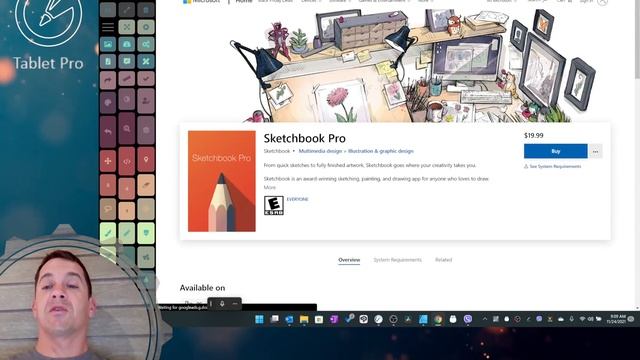Click the Home link in Microsoft header
Image resolution: width=640 pixels, height=360 pixels.
244,2
